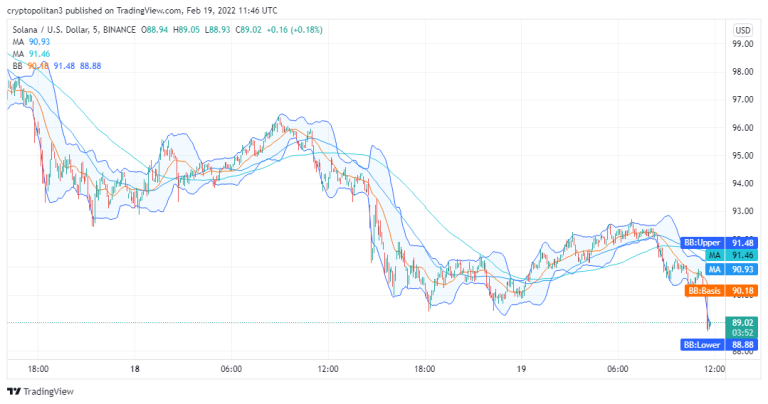The image size is (768, 404).
Task: Click the green 89.02 current price label
Action: coord(741,322)
